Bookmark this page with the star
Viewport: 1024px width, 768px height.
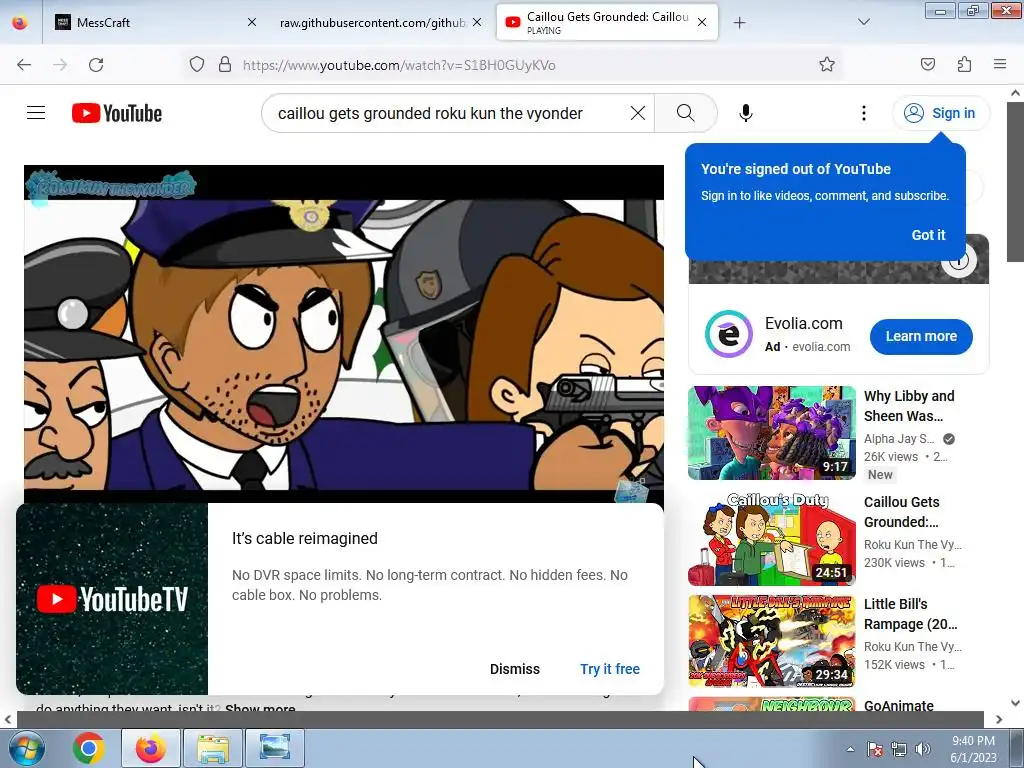coord(827,65)
